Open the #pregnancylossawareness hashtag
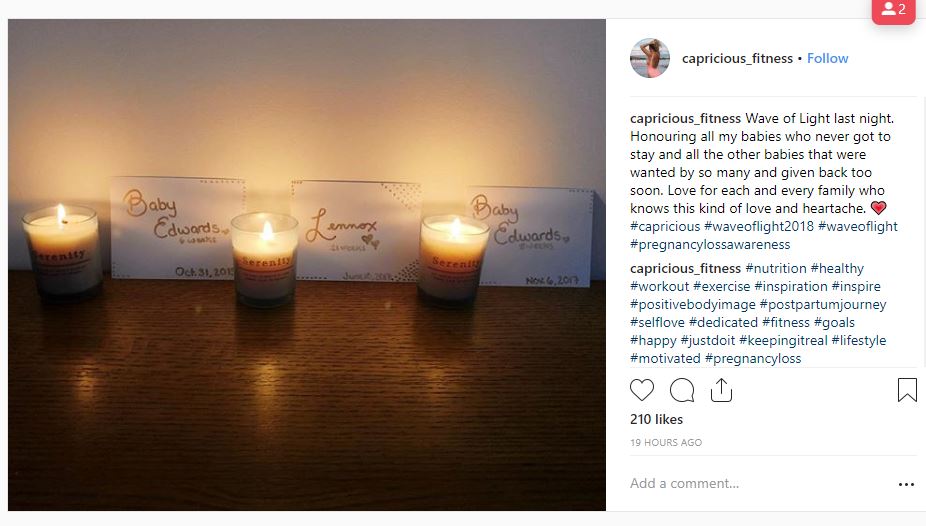926x526 pixels. [x=710, y=244]
